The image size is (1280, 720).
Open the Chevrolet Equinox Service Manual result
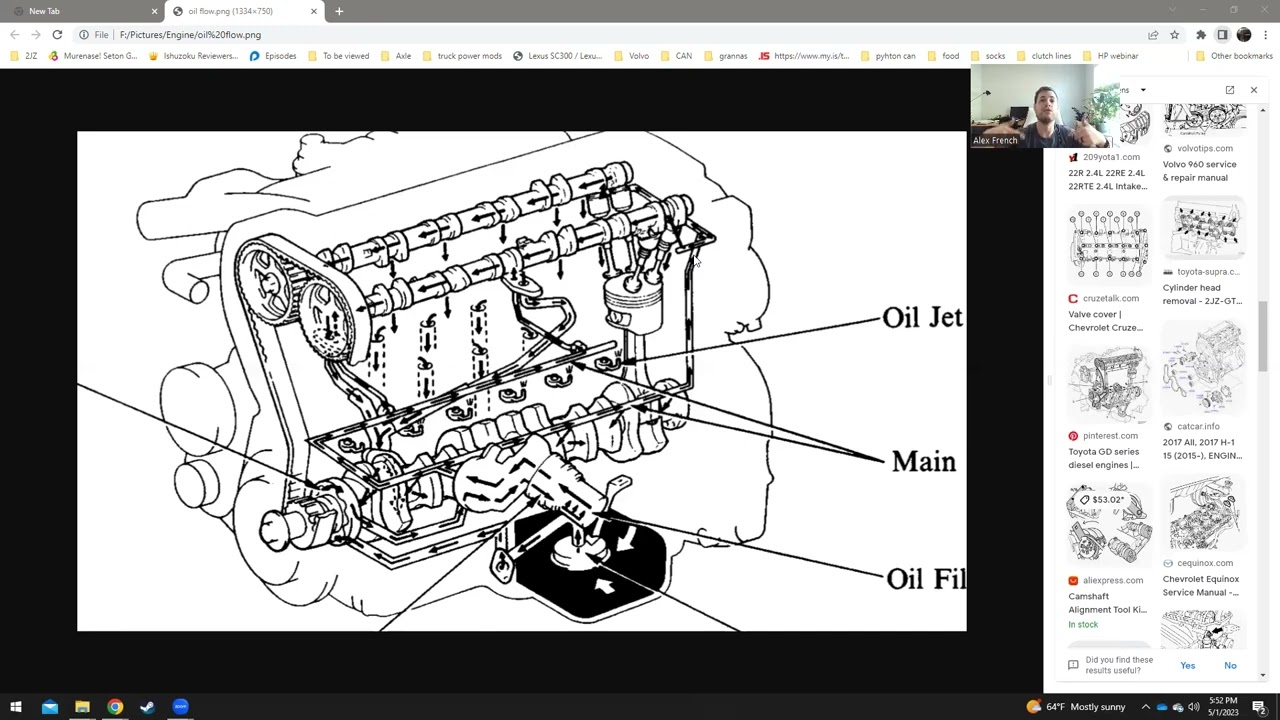pos(1204,537)
